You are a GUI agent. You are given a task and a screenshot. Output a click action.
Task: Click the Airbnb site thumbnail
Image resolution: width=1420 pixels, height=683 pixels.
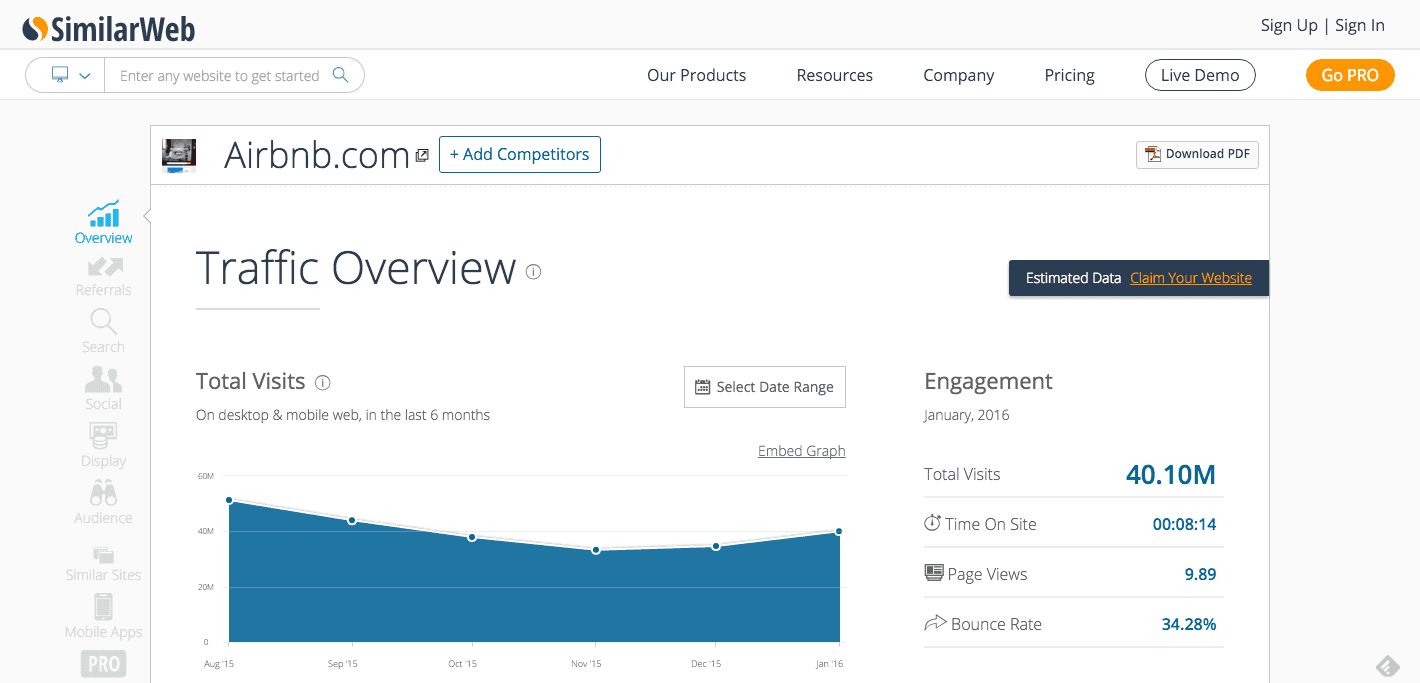pyautogui.click(x=179, y=155)
